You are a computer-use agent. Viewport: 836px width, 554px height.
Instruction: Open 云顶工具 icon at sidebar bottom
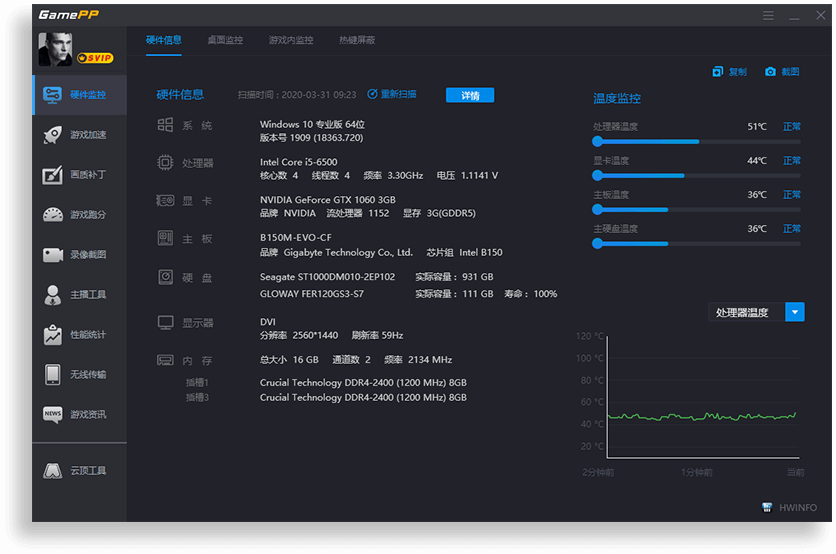coord(52,471)
